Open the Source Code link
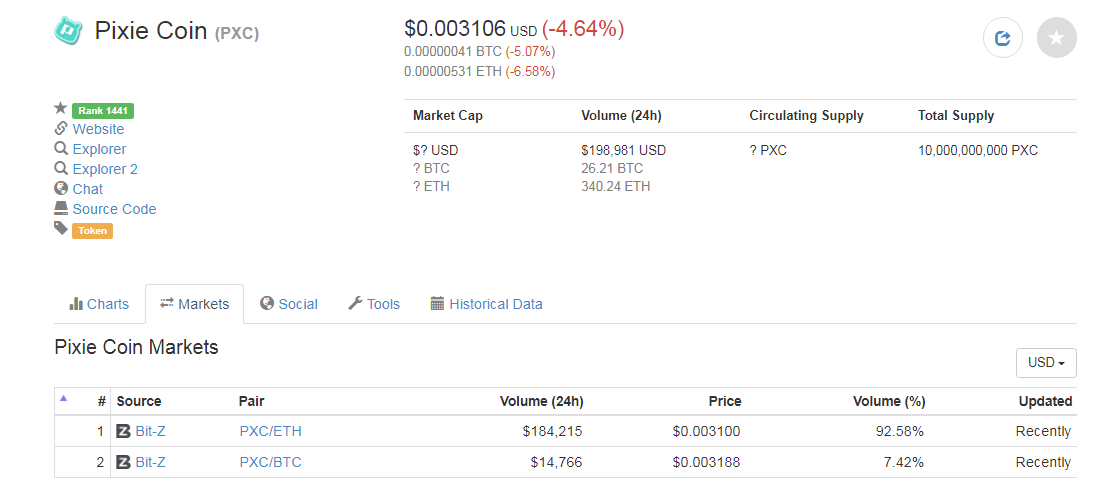This screenshot has width=1111, height=497. pyautogui.click(x=114, y=209)
